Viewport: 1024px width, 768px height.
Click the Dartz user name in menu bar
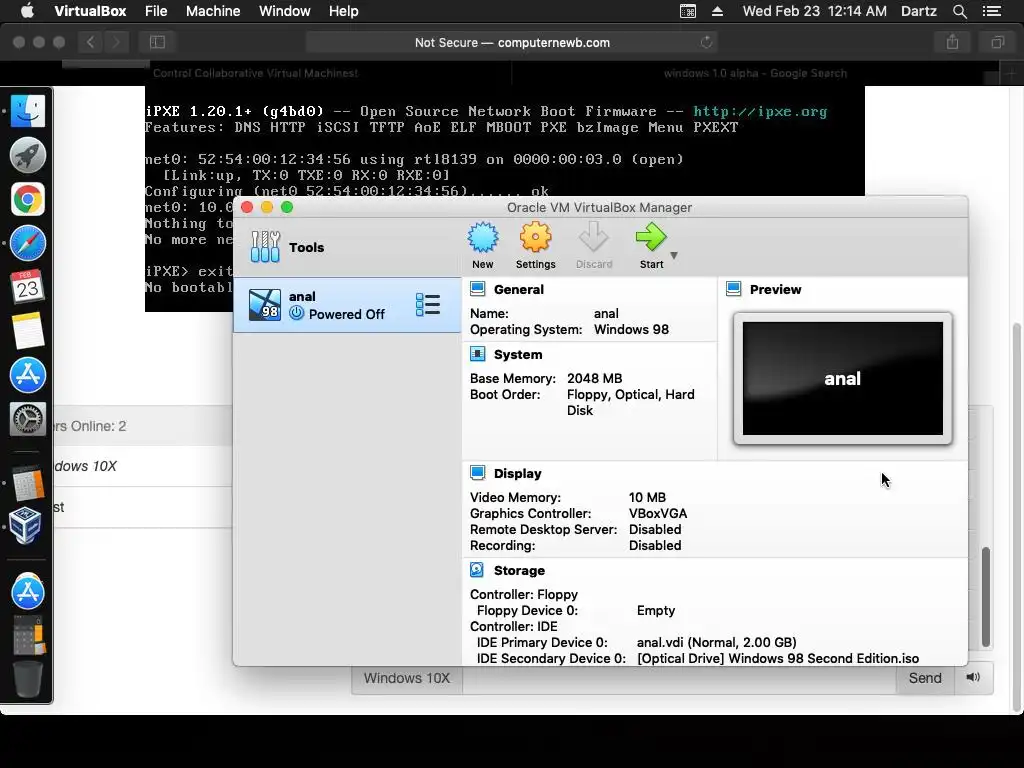tap(918, 11)
